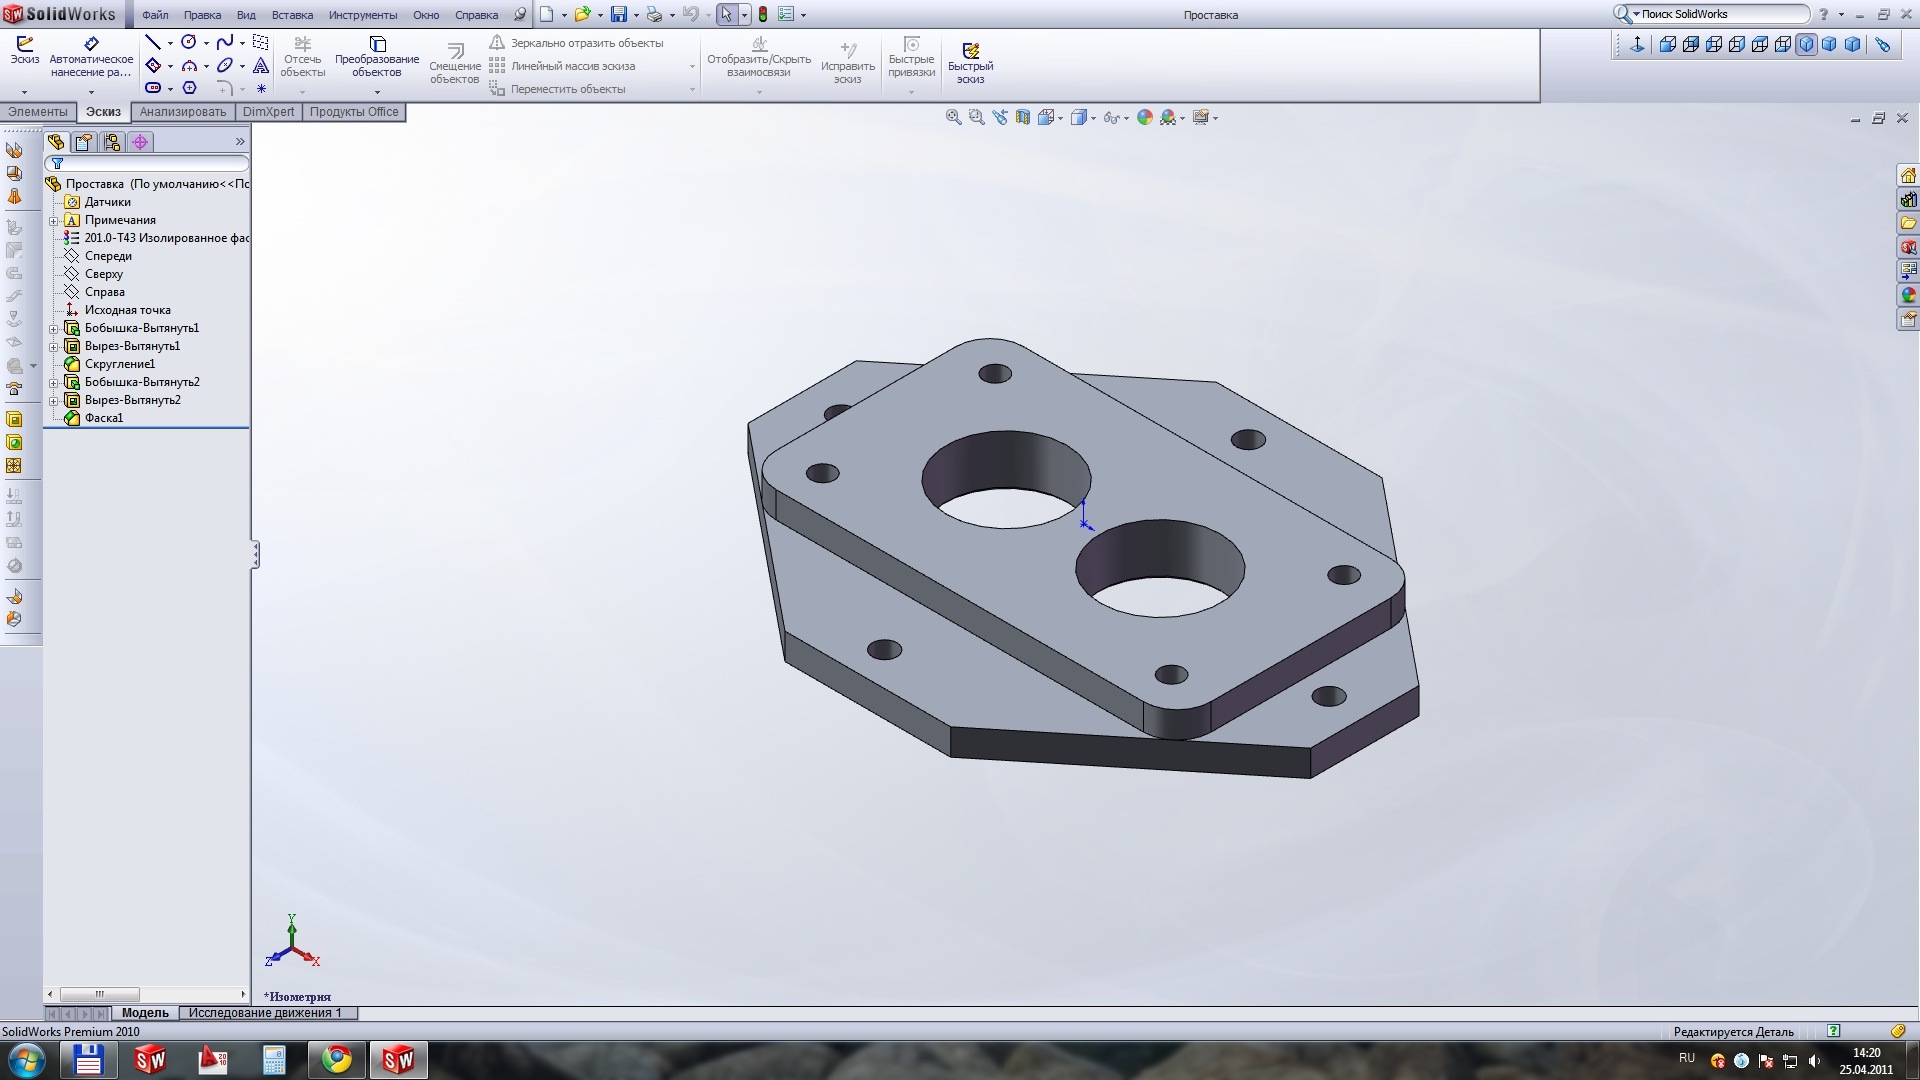Toggle Быстрые привязки quick snaps

click(911, 58)
